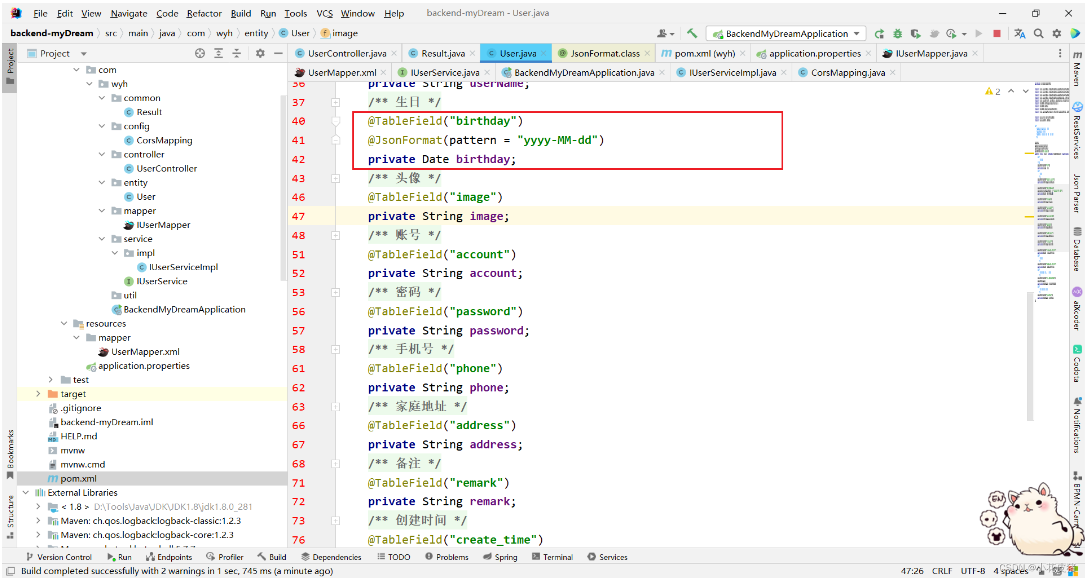Screen dimensions: 1085x585
Task: Collapse the resources folder in the project tree
Action: click(x=64, y=323)
